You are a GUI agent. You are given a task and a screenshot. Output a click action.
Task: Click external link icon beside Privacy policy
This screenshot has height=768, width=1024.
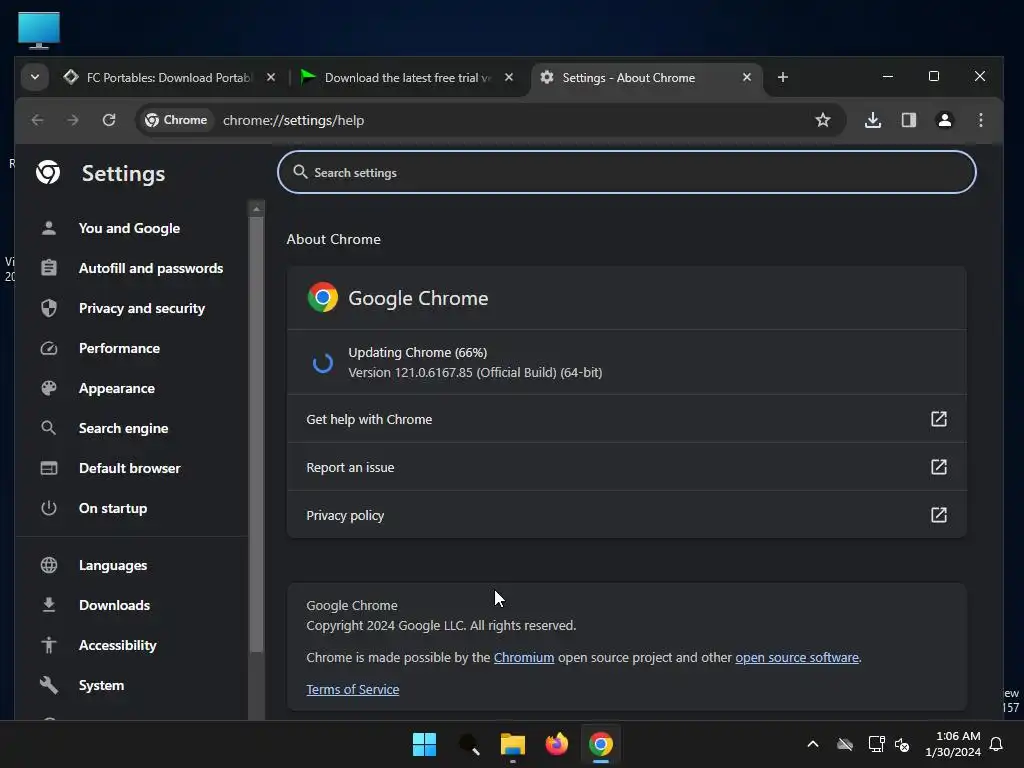click(x=938, y=515)
